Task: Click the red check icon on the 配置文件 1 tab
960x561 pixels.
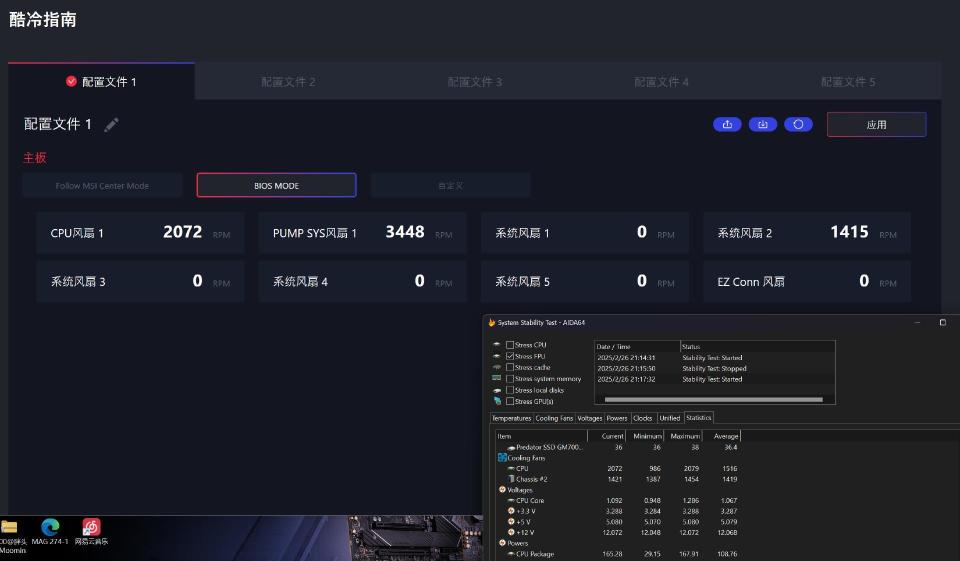Action: click(x=71, y=81)
